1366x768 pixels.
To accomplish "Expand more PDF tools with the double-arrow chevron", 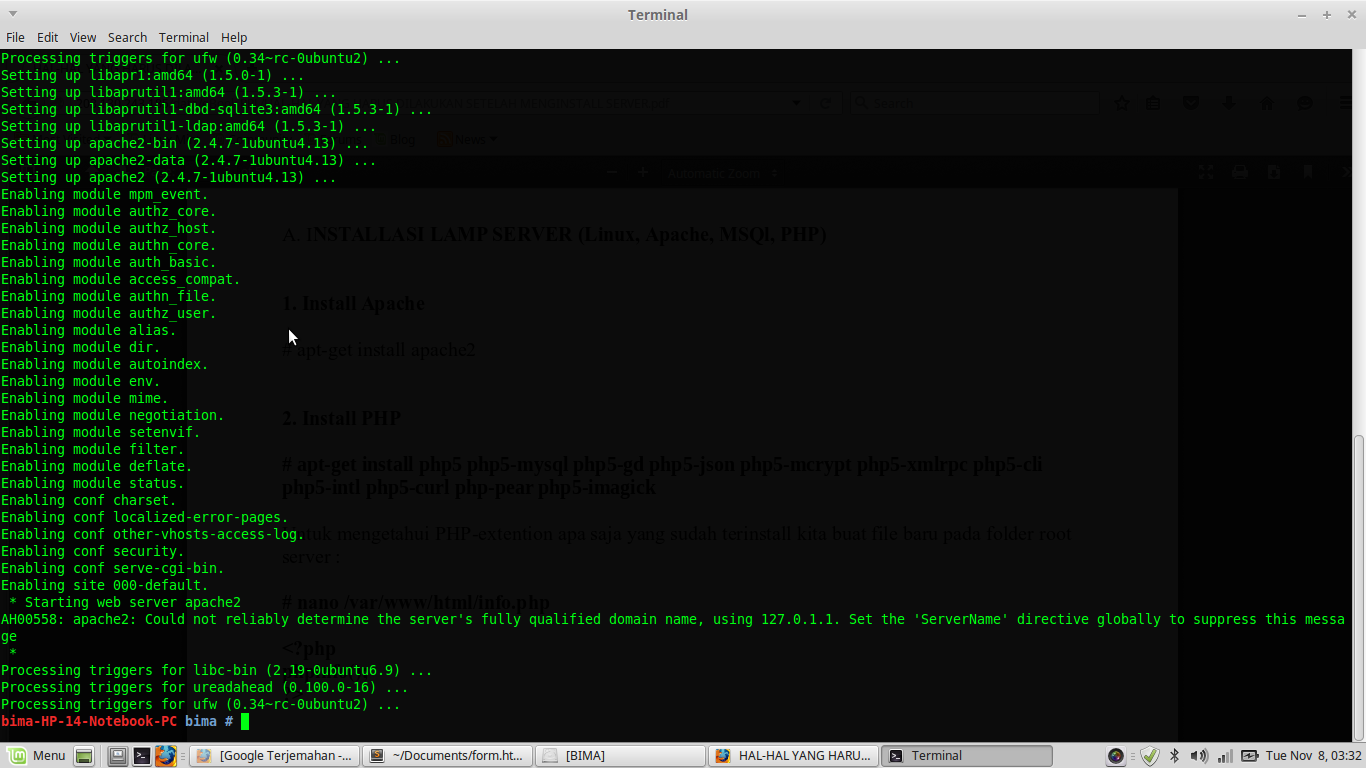I will [x=1347, y=172].
